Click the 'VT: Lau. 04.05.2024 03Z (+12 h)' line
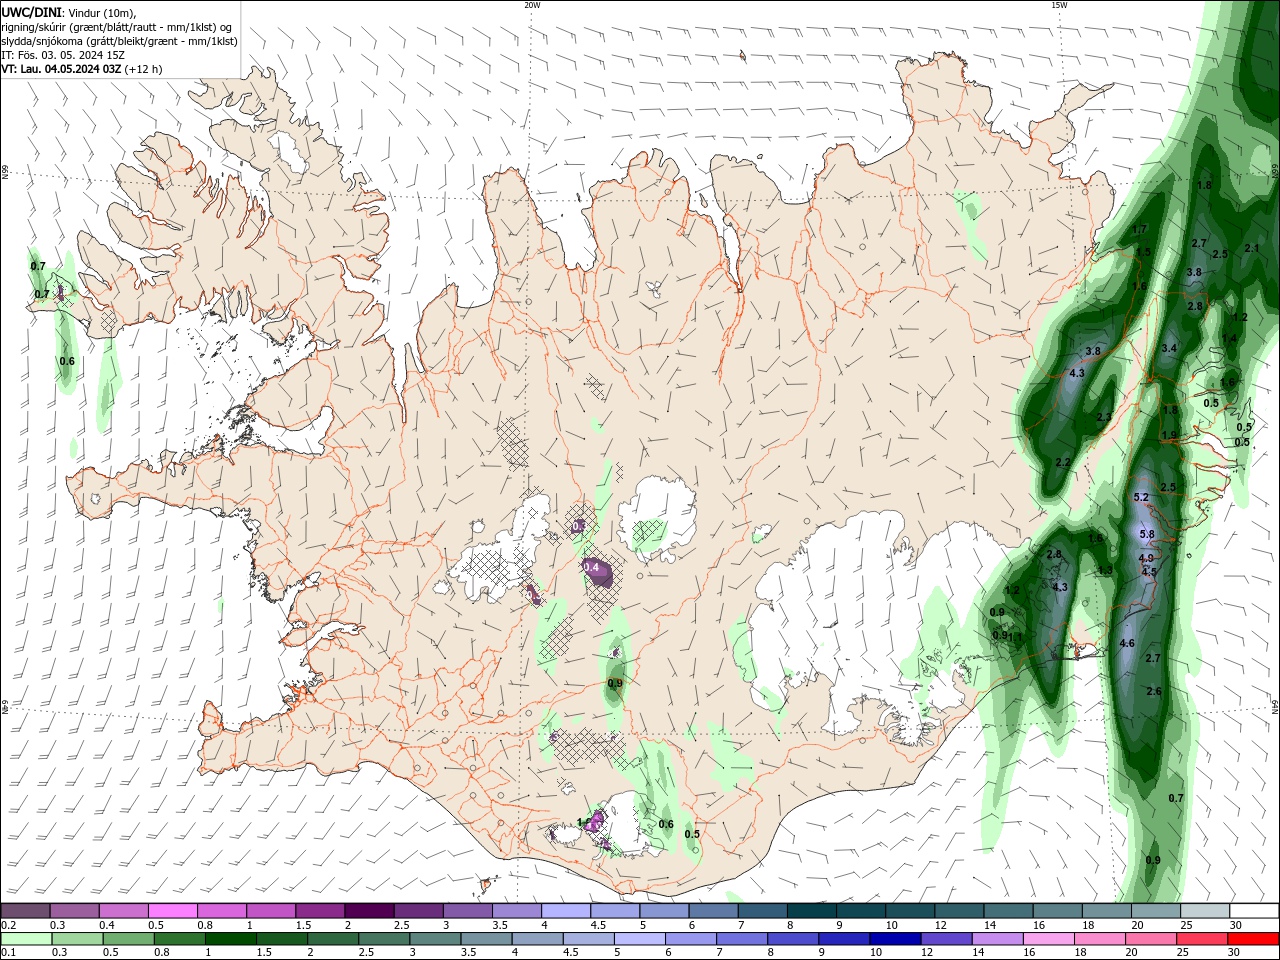The height and width of the screenshot is (960, 1280). click(81, 69)
